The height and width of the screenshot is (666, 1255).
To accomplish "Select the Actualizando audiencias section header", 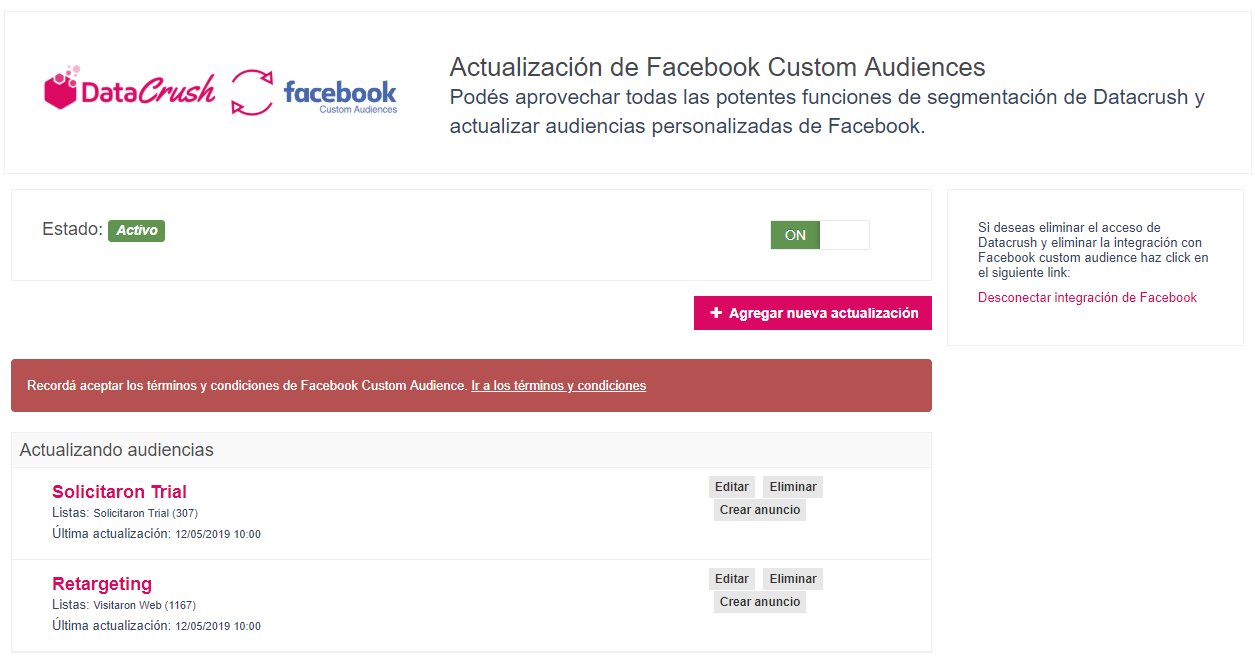I will 471,450.
